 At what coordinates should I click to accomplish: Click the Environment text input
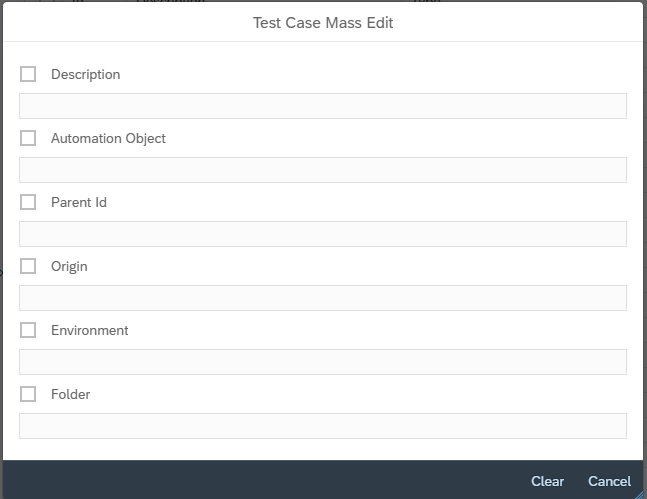[x=323, y=362]
